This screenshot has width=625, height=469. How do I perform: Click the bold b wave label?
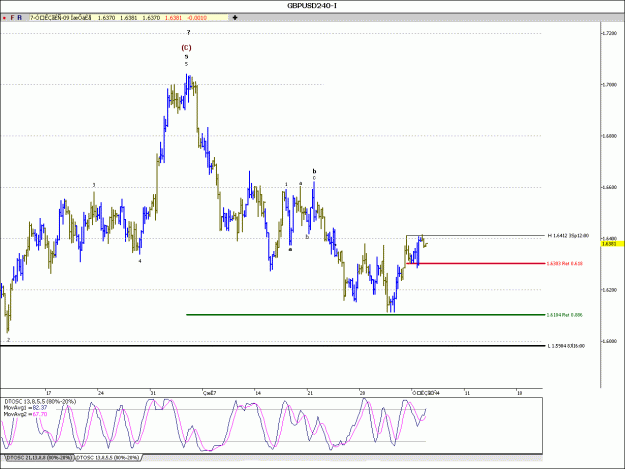pos(314,171)
